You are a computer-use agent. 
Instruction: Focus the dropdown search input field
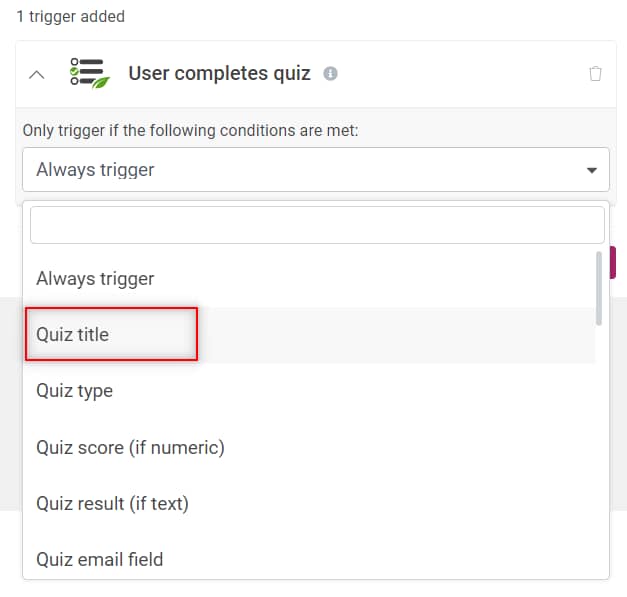pyautogui.click(x=317, y=225)
